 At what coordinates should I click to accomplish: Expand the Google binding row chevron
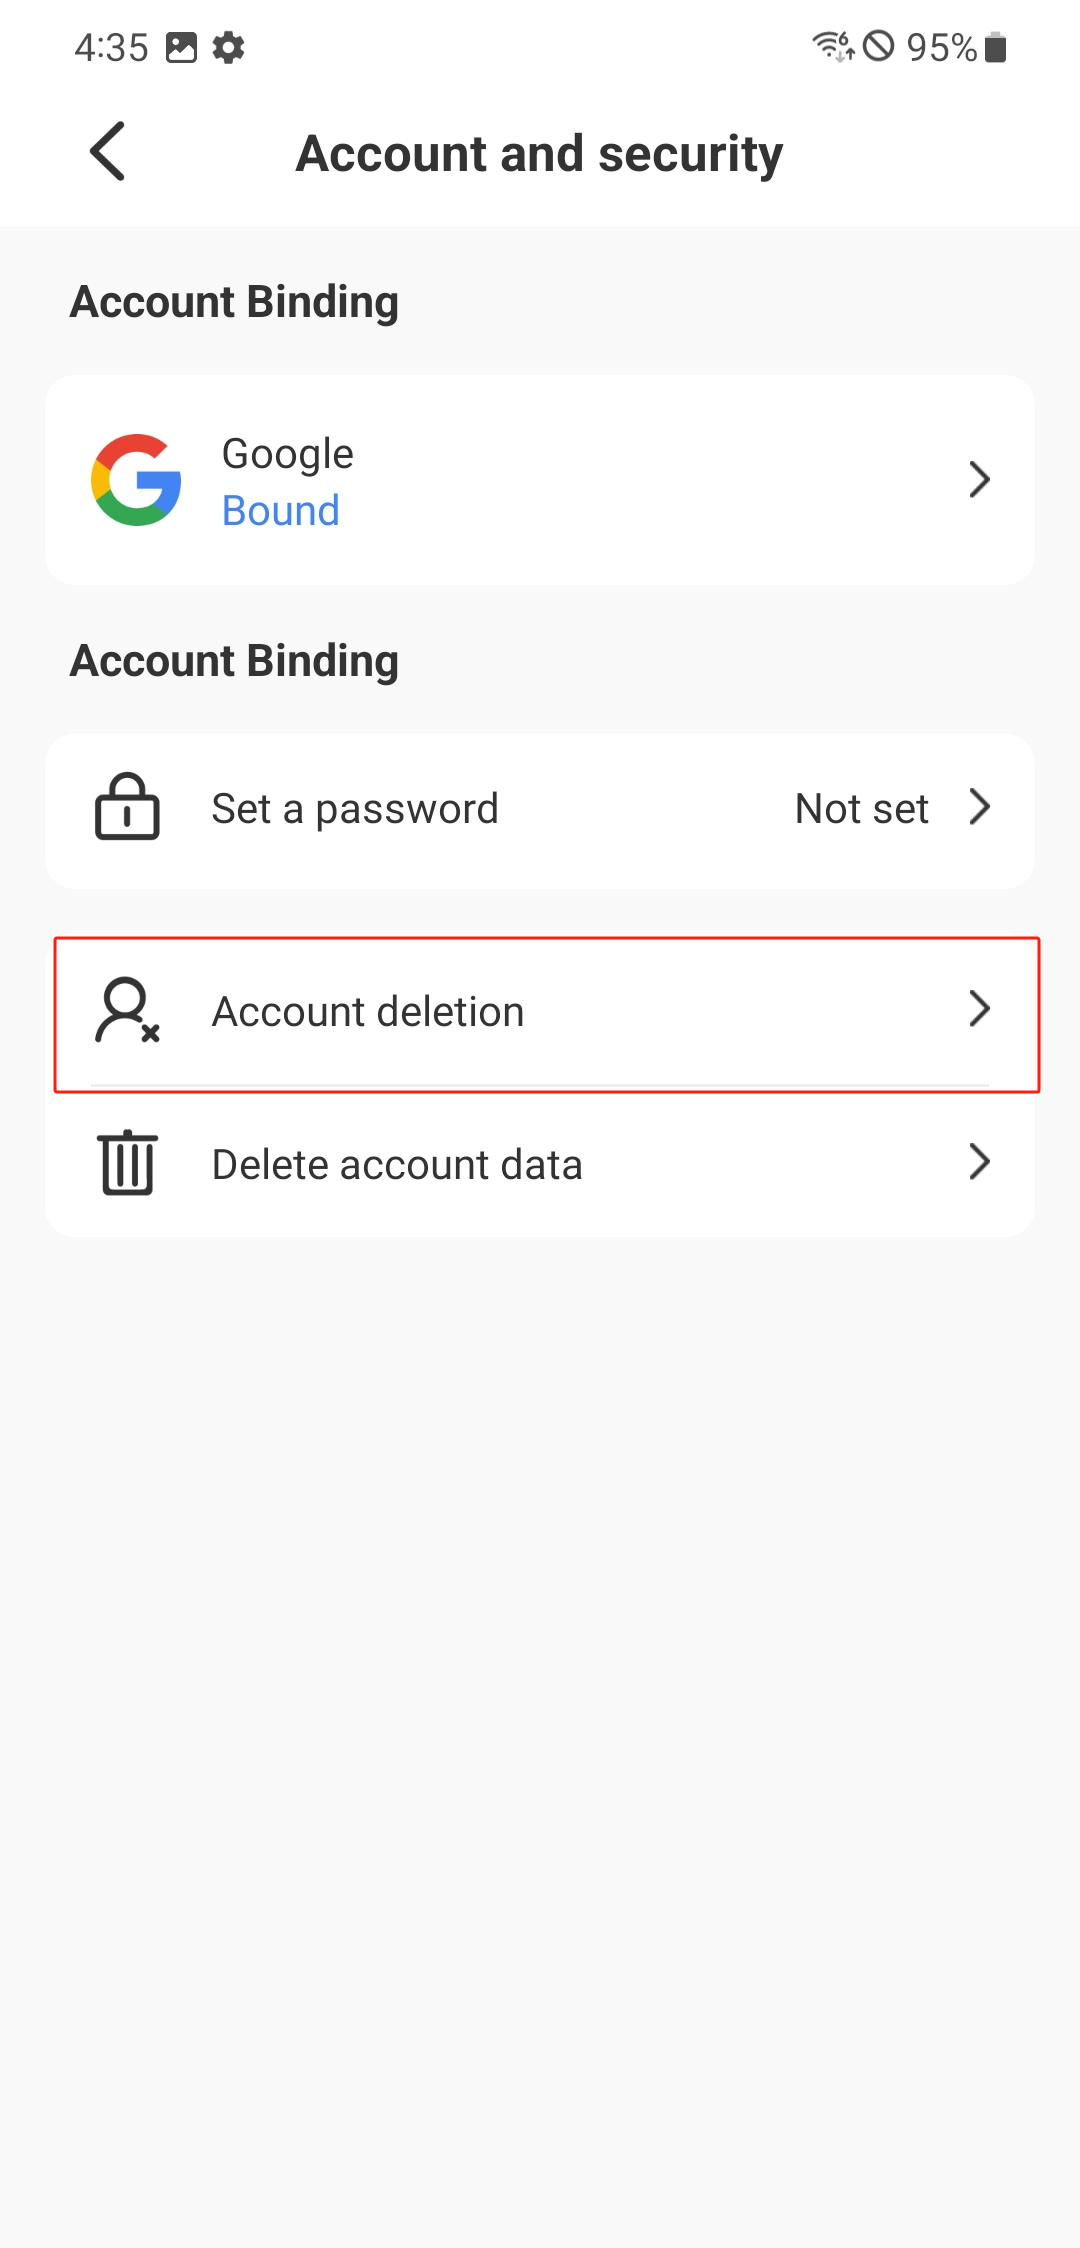pos(979,480)
